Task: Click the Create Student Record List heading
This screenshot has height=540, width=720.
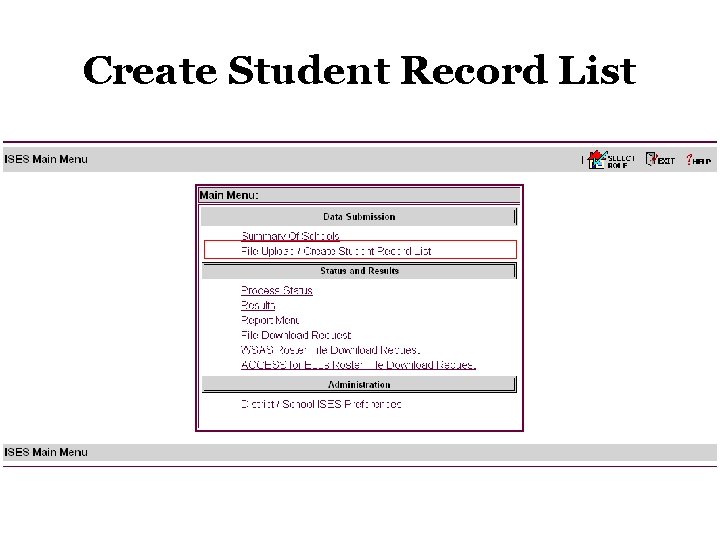Action: point(360,70)
